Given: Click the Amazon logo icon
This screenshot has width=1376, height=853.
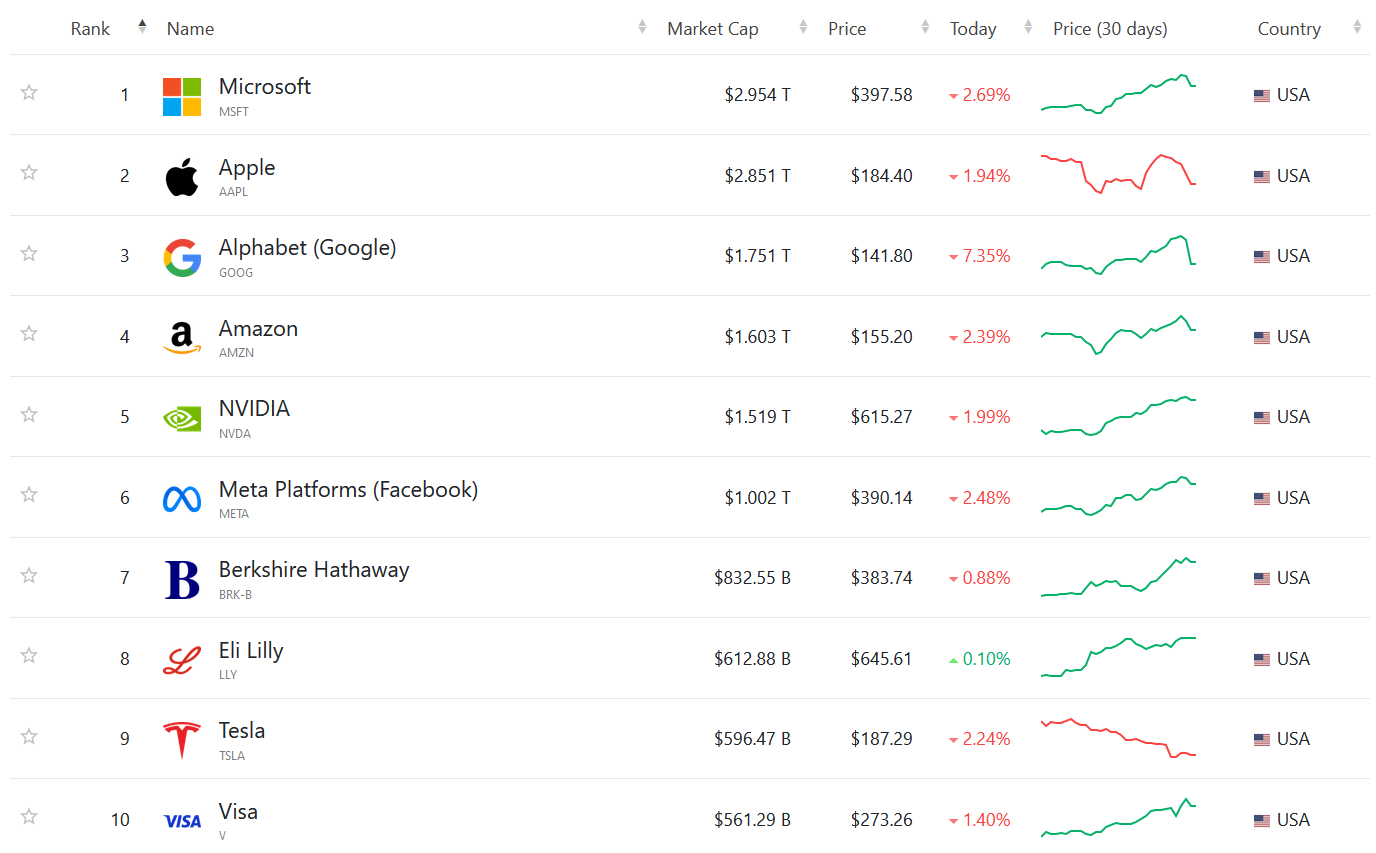Looking at the screenshot, I should 182,338.
